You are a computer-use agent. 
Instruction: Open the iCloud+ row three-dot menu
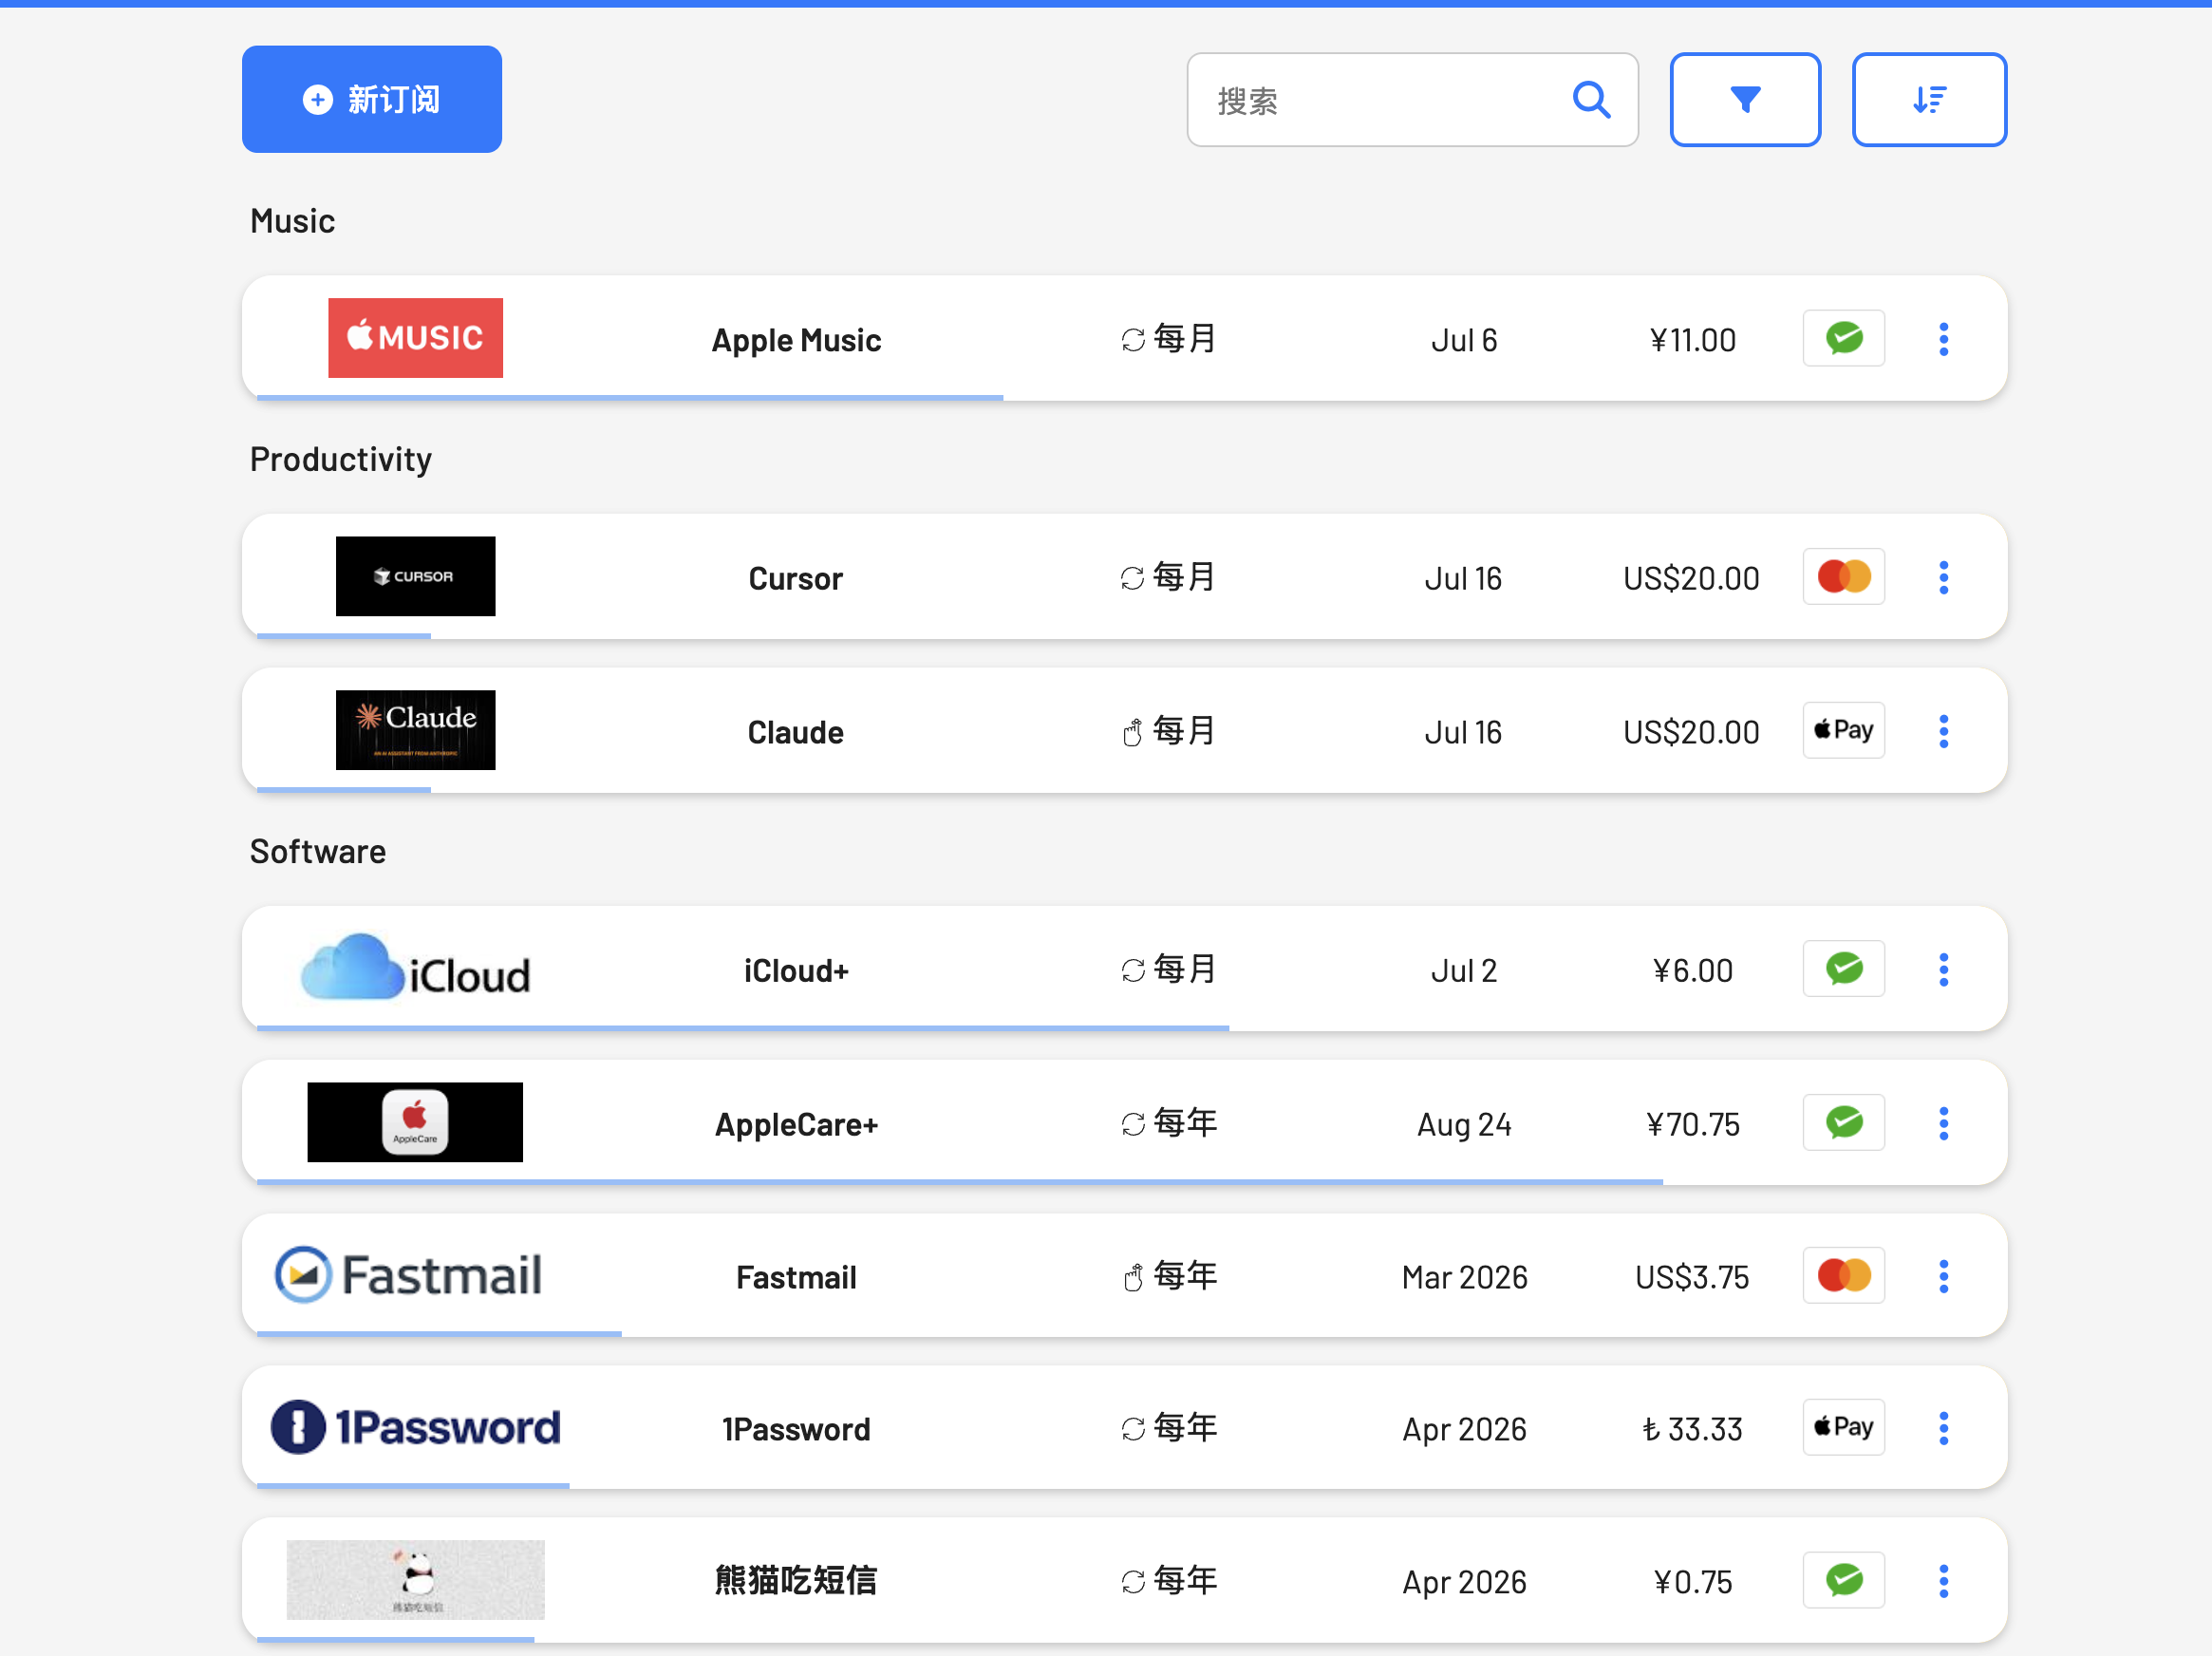(1944, 969)
